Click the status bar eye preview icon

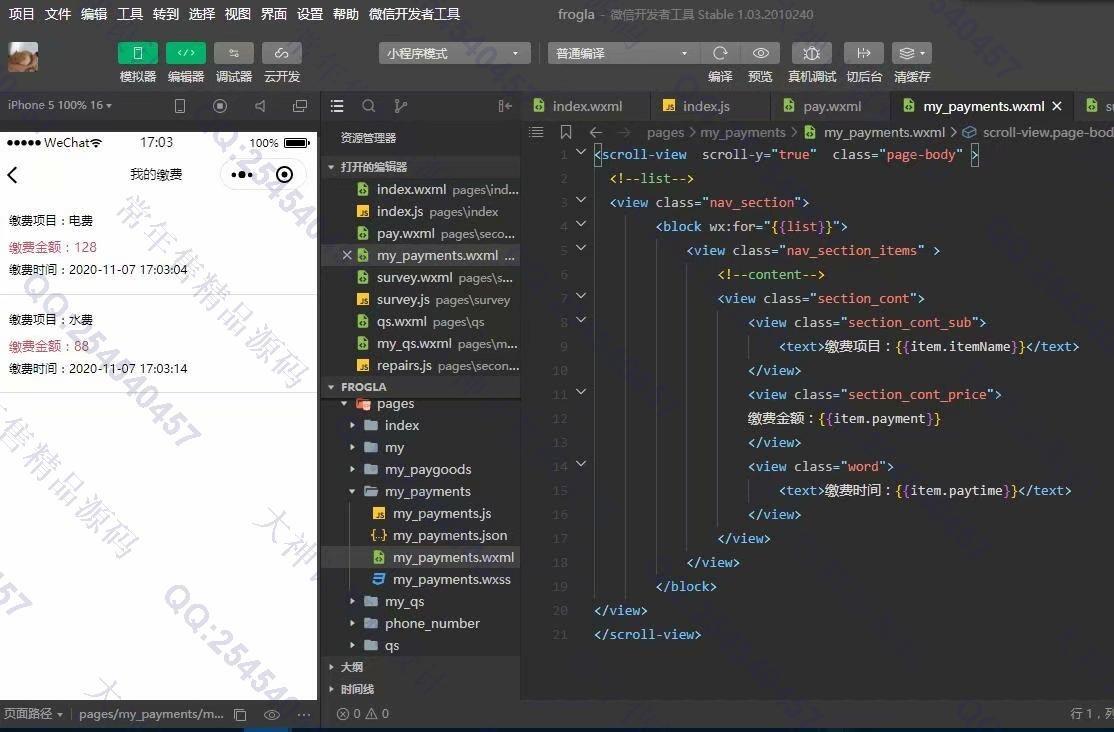pos(272,714)
